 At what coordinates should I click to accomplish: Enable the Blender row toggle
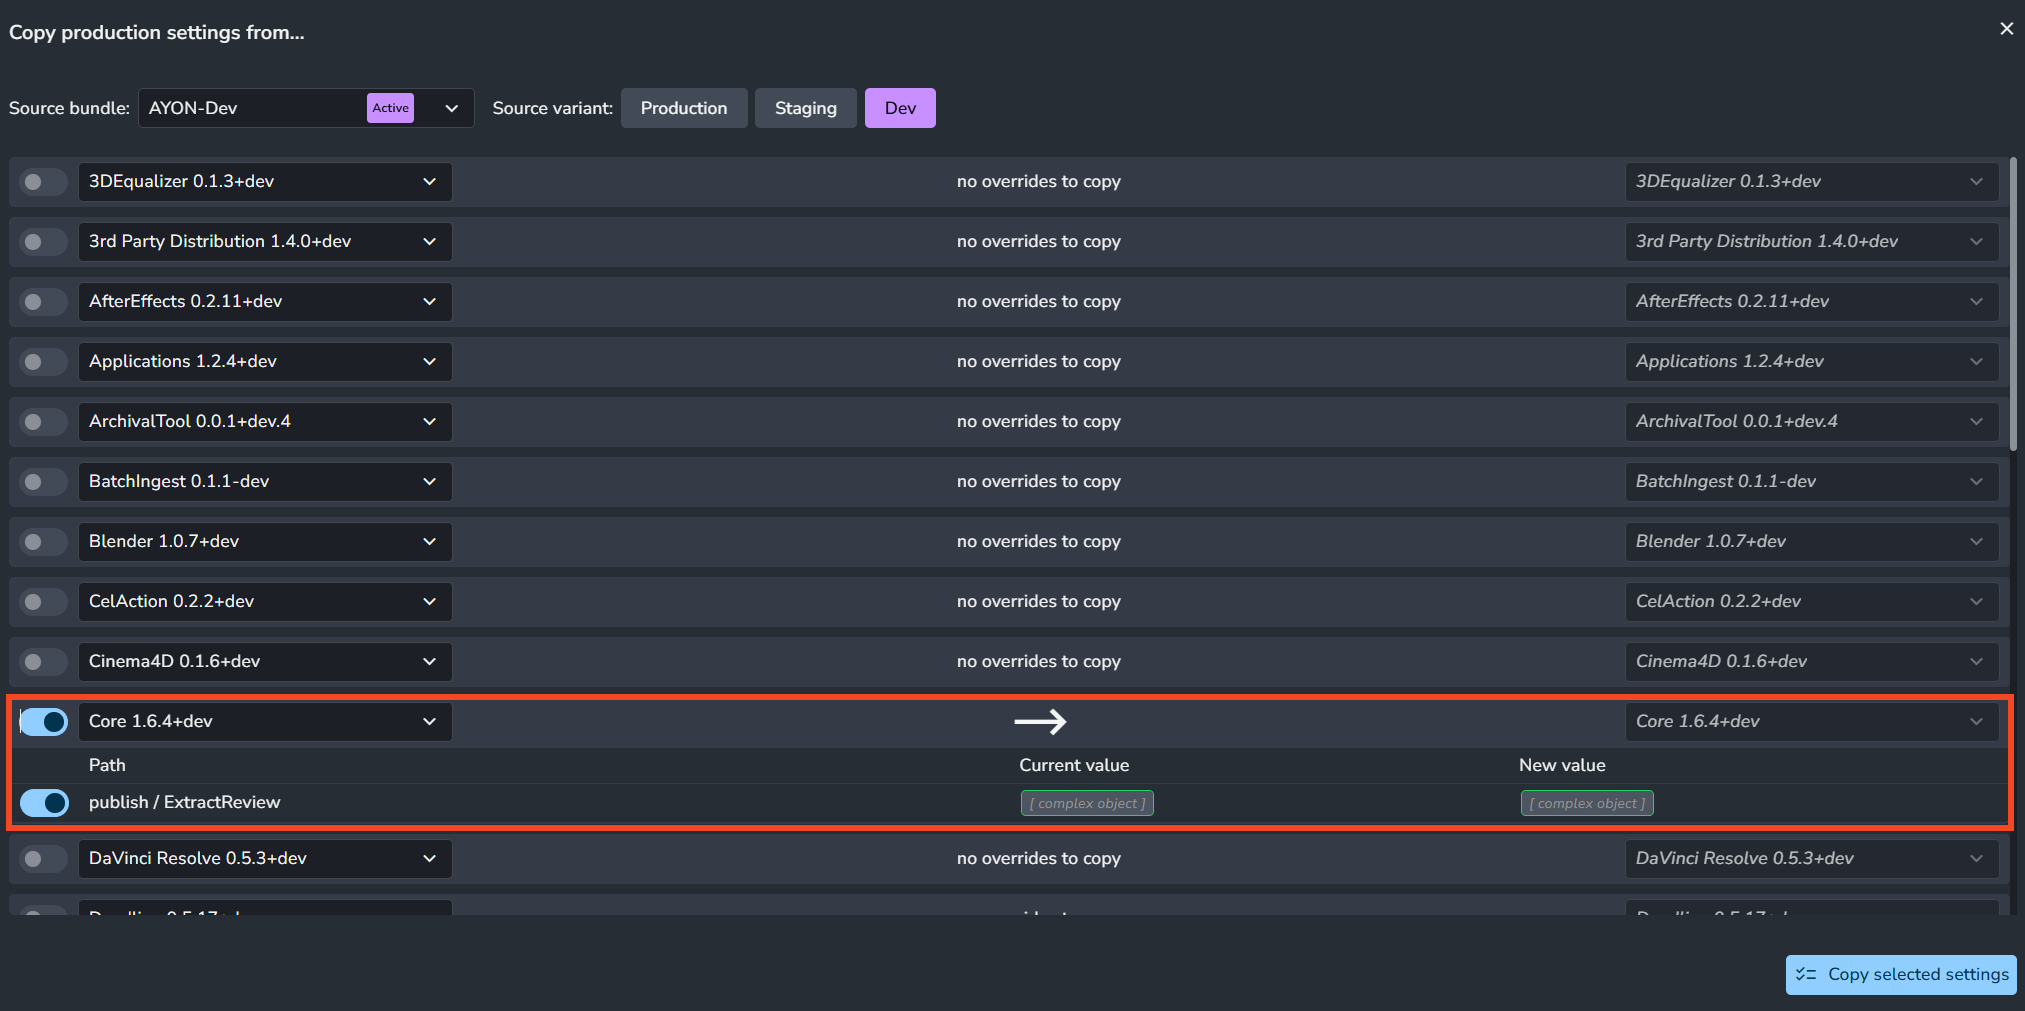44,542
